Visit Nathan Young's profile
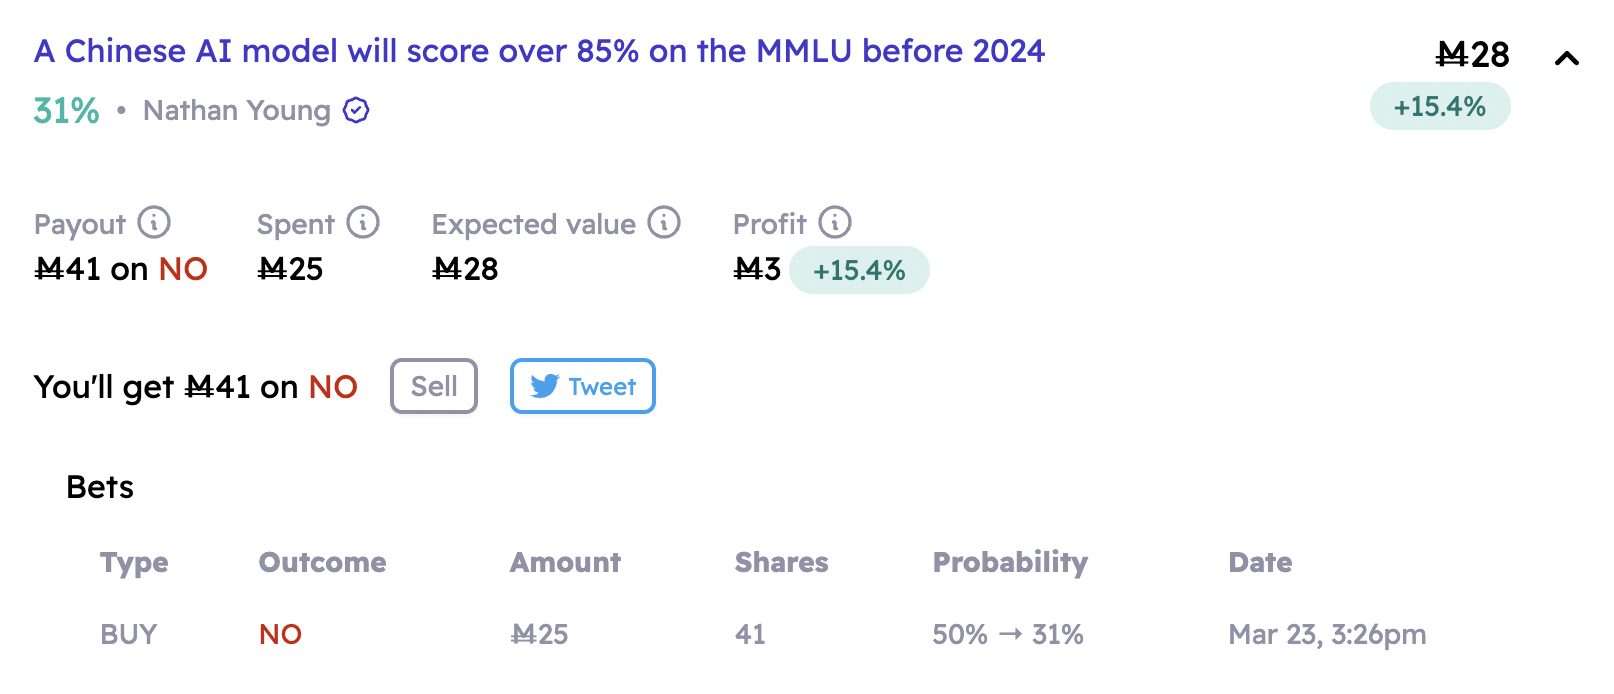 (x=237, y=110)
